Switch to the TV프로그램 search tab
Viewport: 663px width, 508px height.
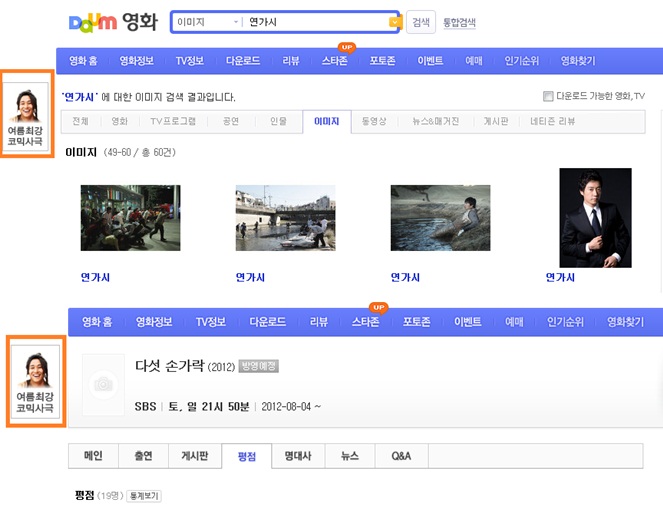click(x=173, y=121)
